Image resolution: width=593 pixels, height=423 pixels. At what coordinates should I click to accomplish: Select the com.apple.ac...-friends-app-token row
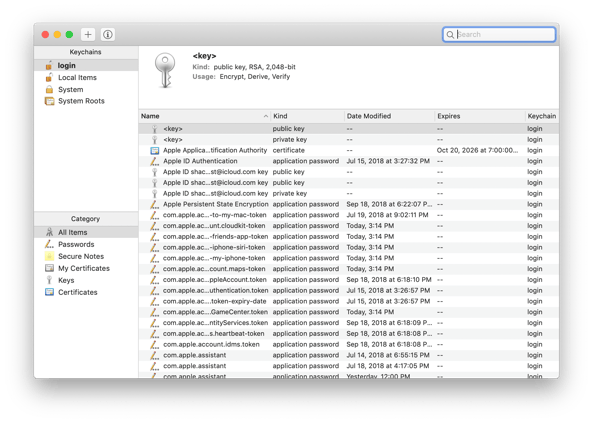coord(349,236)
